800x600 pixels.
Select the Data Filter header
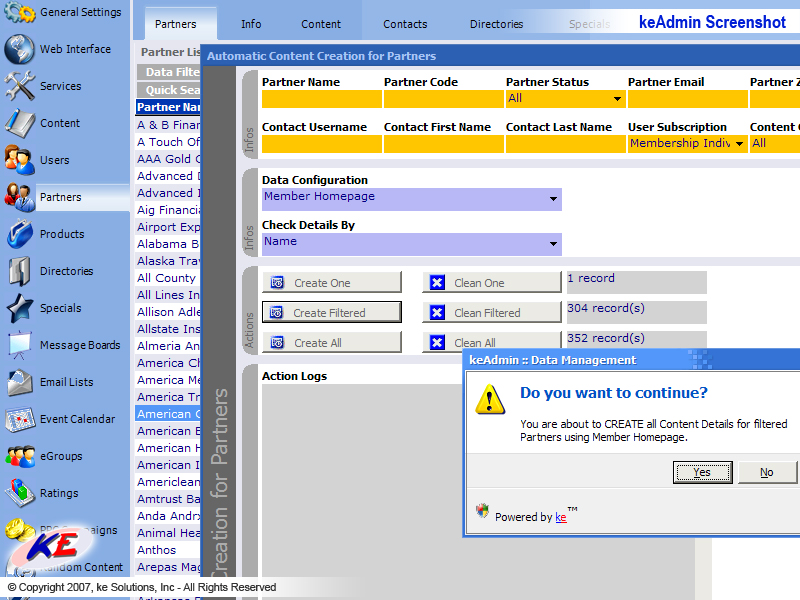[169, 72]
